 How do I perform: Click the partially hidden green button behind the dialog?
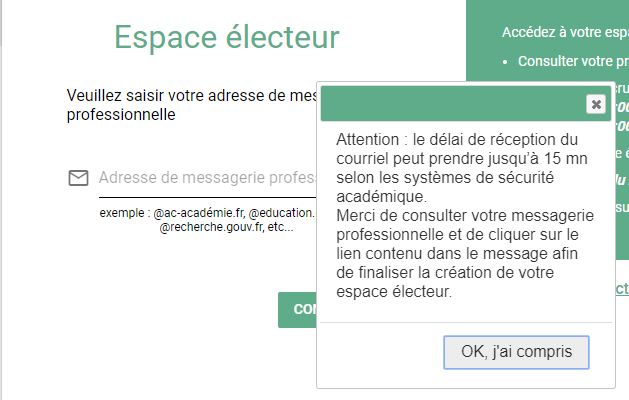click(297, 309)
